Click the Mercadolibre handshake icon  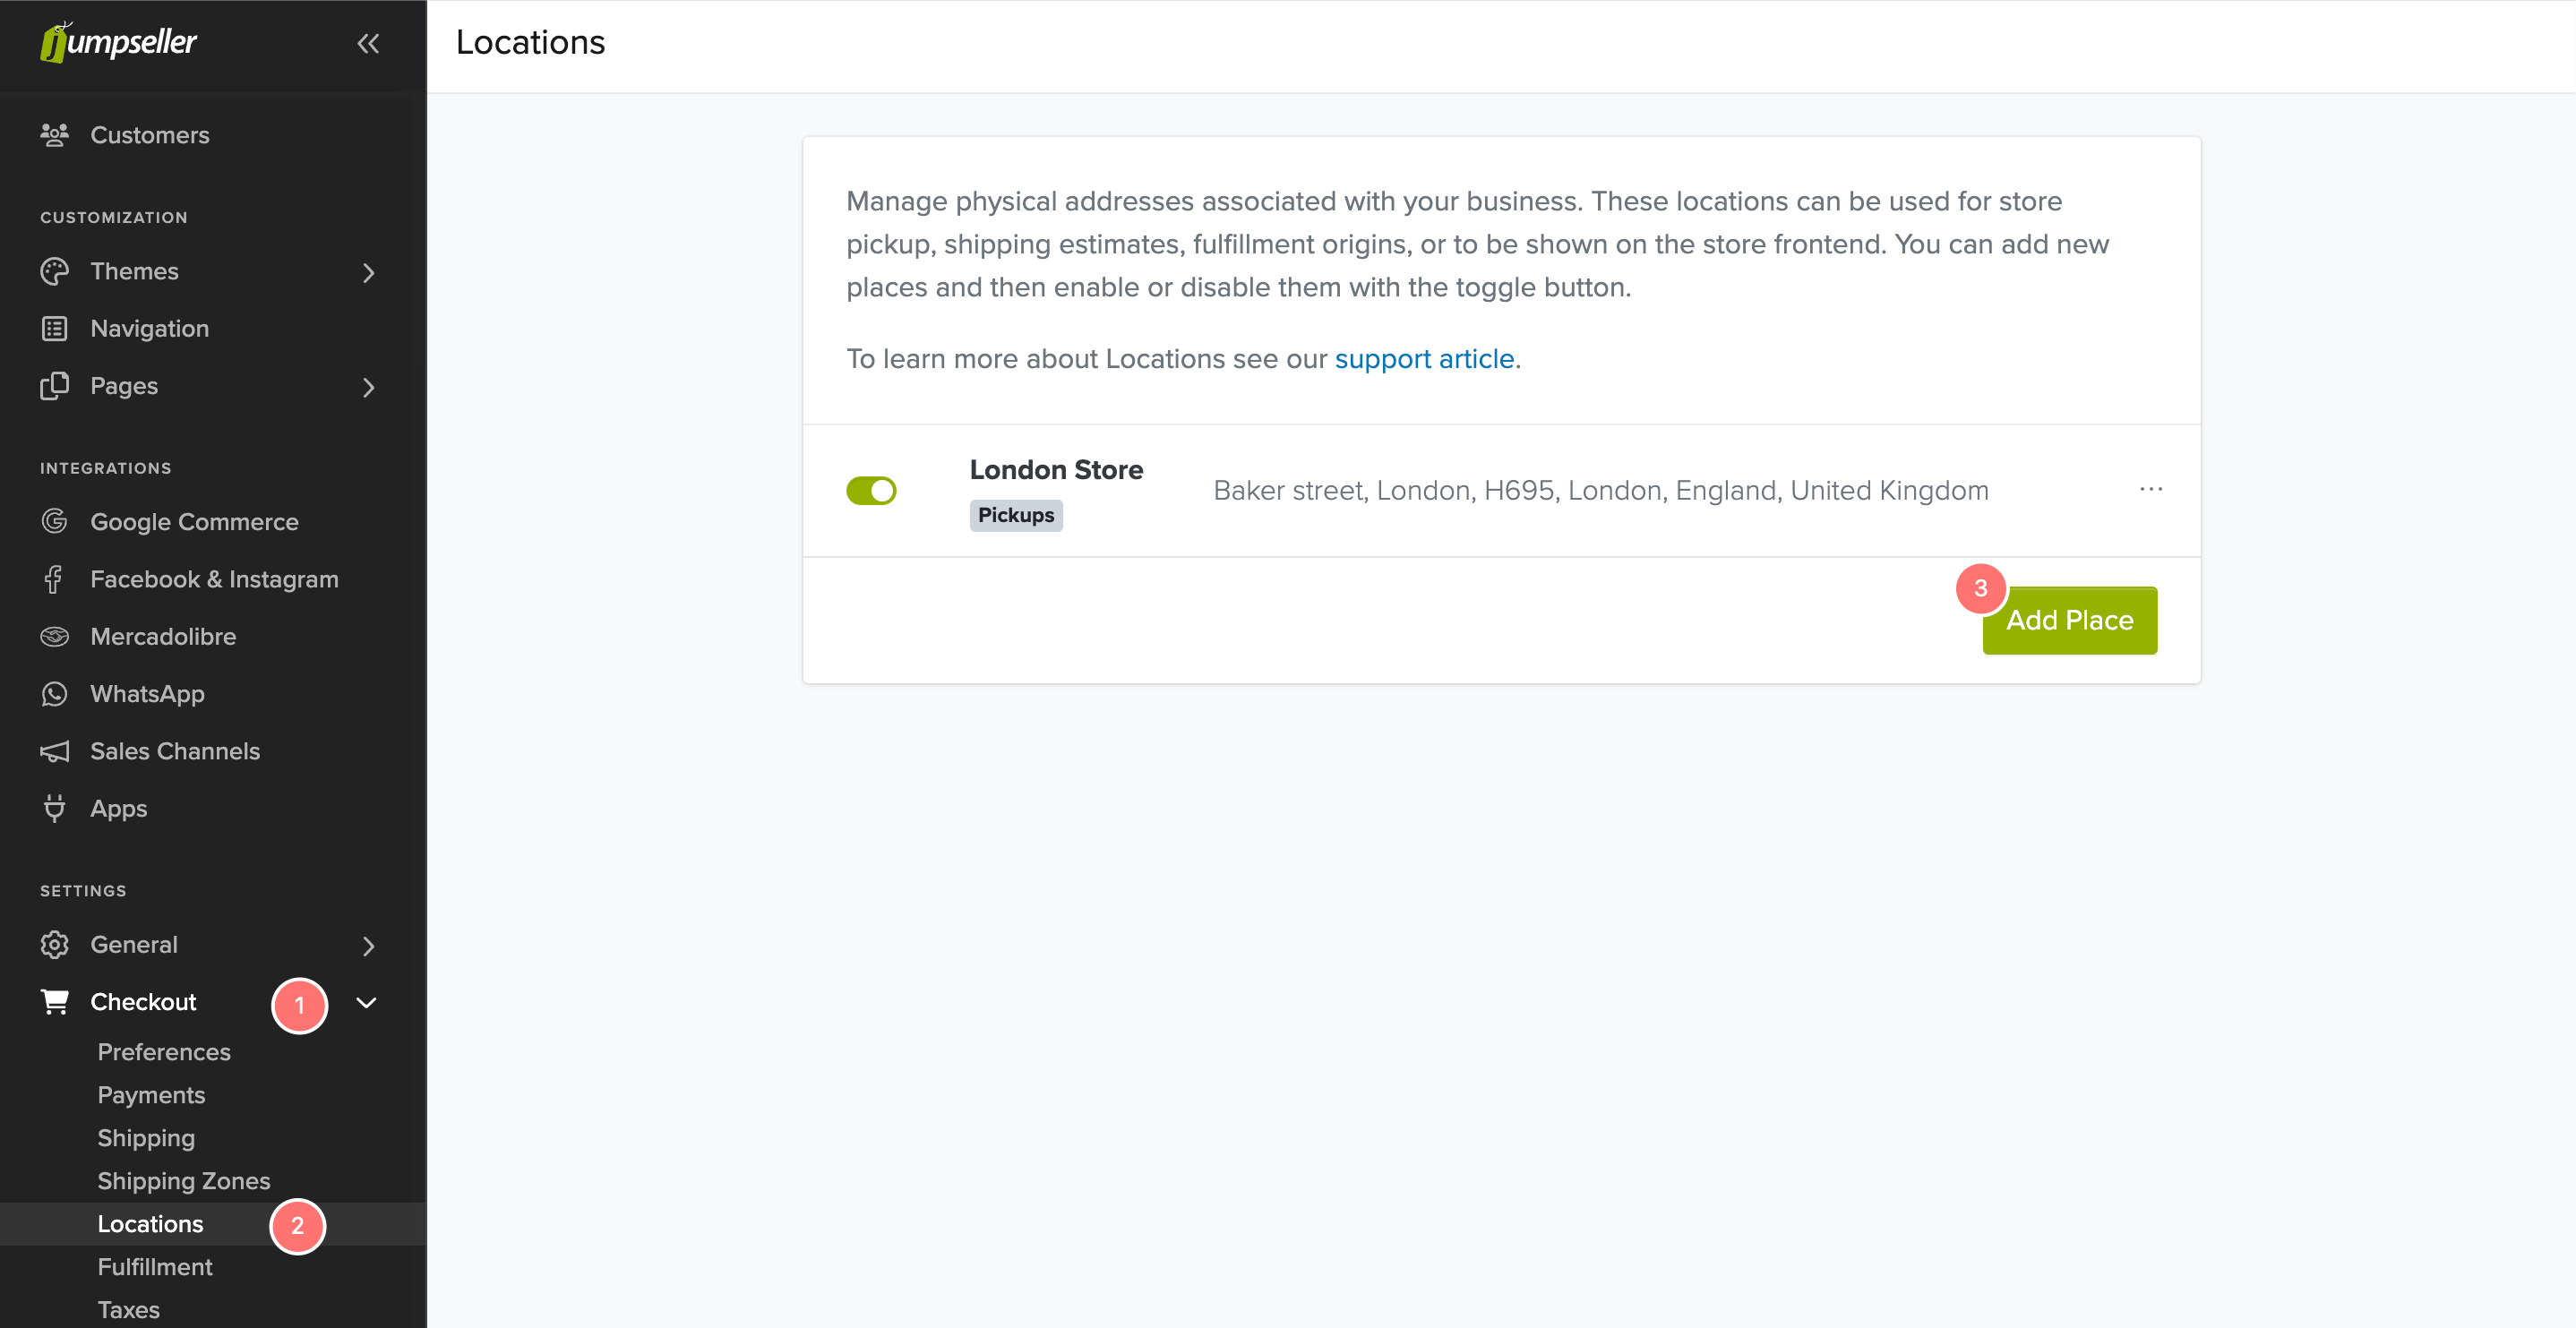[55, 636]
